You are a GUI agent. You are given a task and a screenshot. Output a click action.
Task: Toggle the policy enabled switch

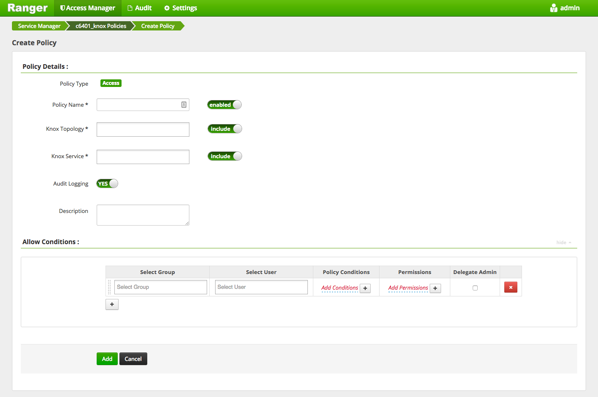(x=225, y=105)
